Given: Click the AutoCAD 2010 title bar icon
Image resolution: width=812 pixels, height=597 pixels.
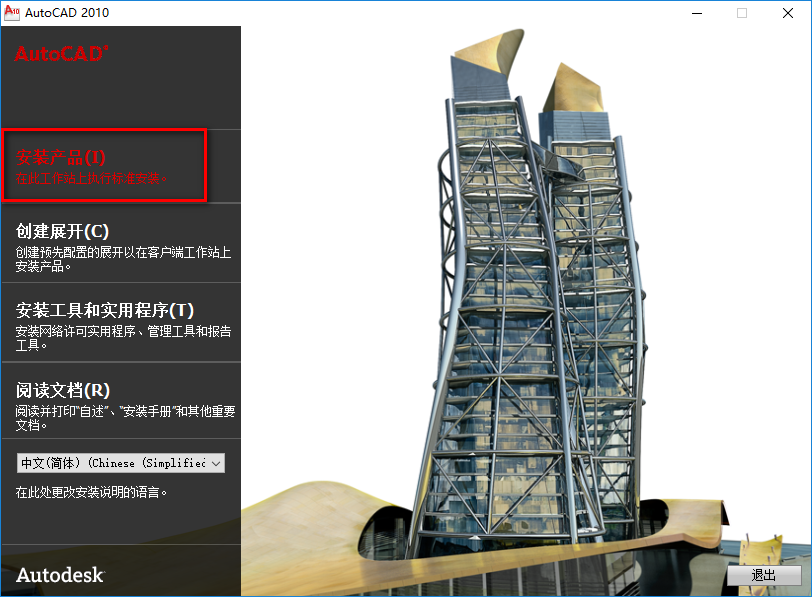Looking at the screenshot, I should coord(12,13).
